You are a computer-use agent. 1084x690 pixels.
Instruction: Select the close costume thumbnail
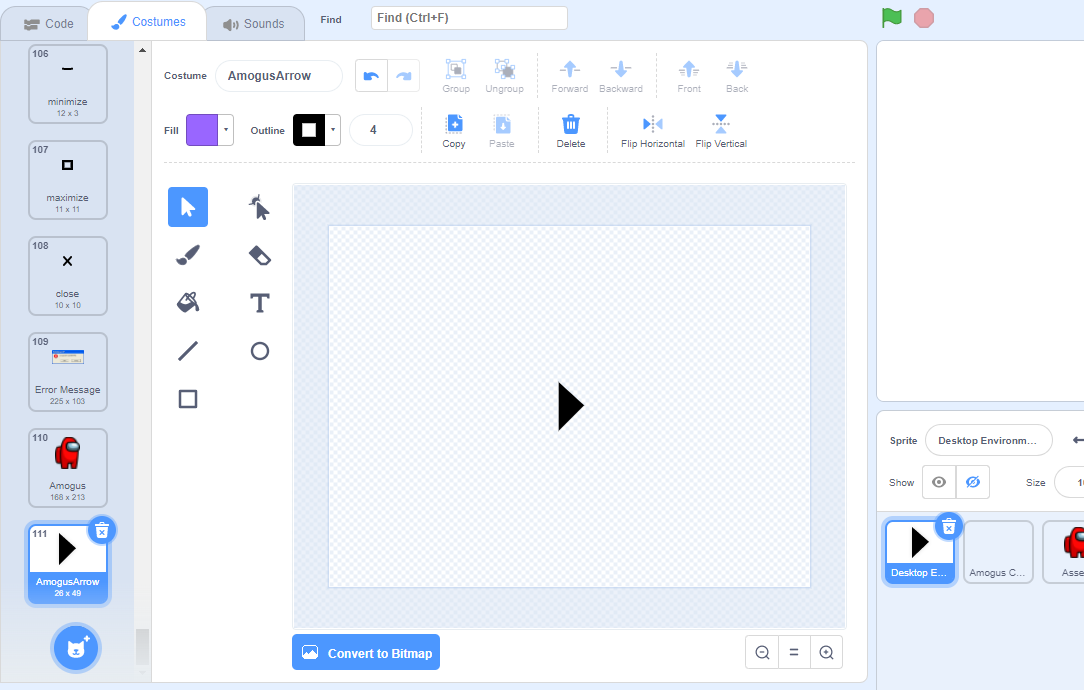68,276
